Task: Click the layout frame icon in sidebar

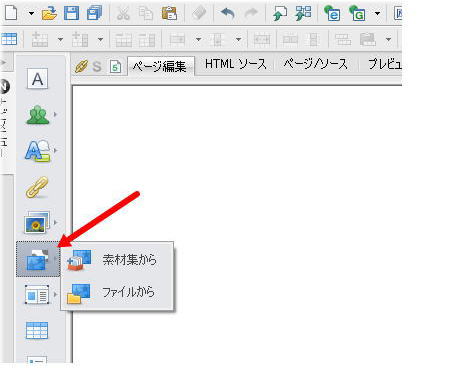Action: tap(37, 294)
